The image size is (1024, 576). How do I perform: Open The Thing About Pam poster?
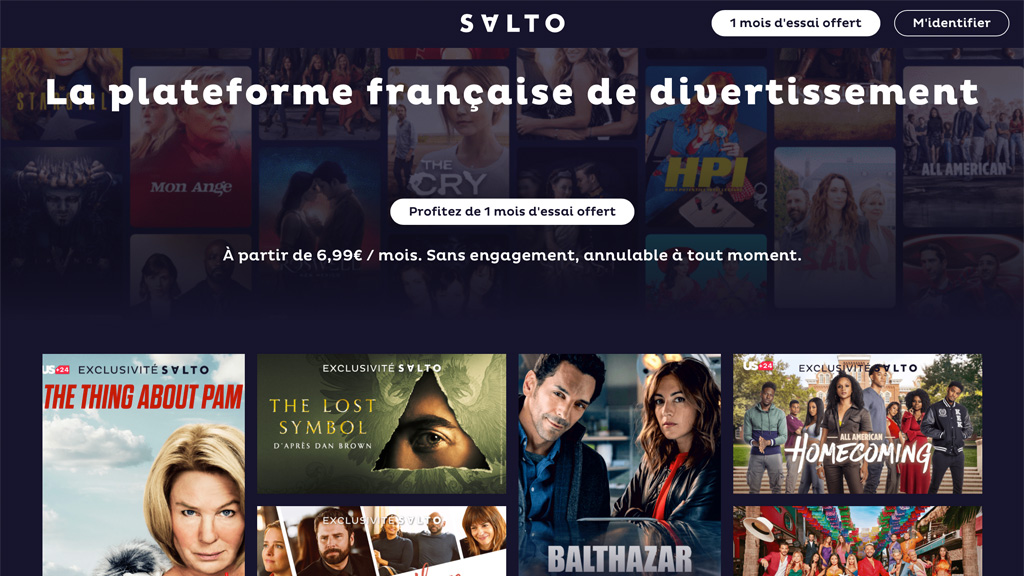144,465
